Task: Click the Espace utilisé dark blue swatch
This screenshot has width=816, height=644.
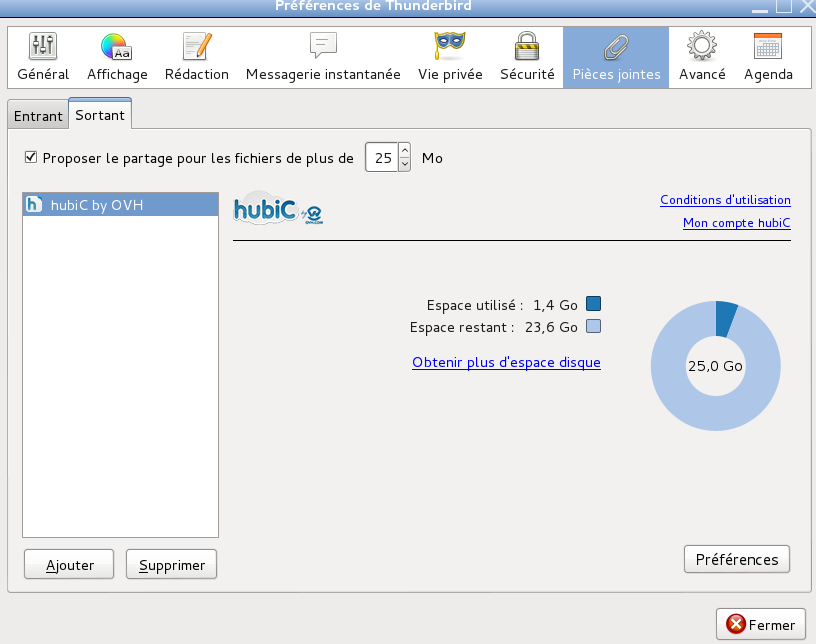Action: click(593, 304)
